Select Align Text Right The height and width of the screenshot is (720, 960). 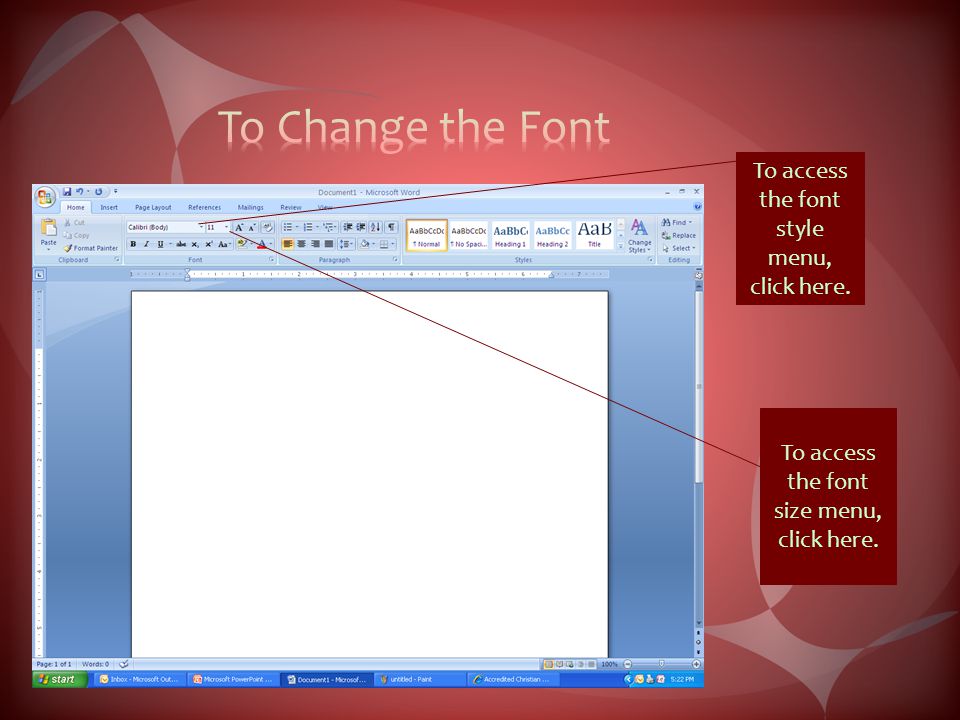315,244
